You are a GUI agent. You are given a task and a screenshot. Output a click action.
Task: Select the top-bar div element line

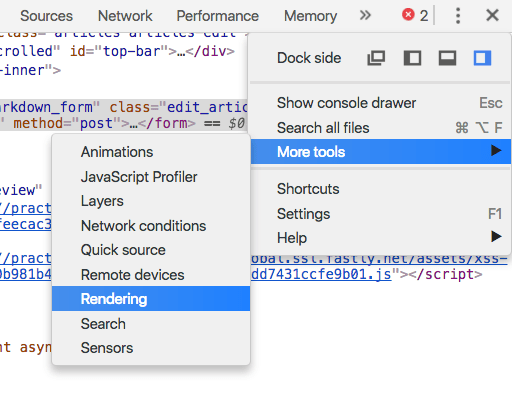tap(117, 51)
